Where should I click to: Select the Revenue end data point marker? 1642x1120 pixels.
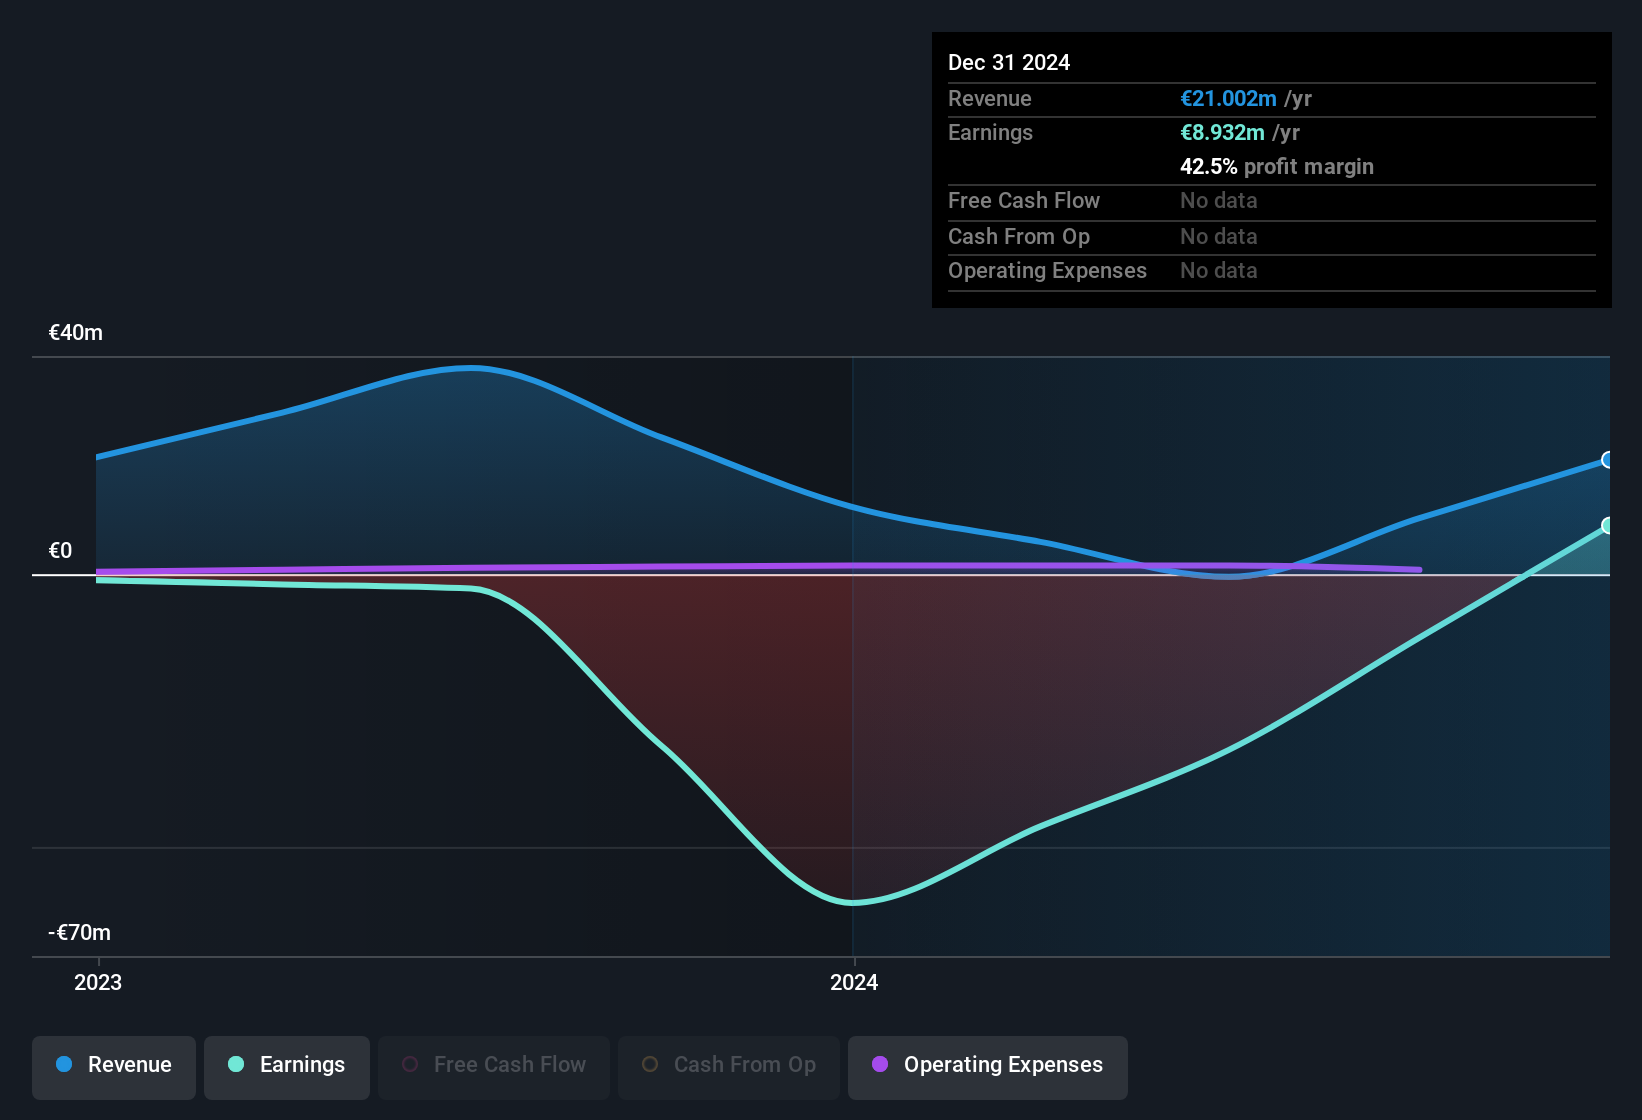pyautogui.click(x=1607, y=460)
